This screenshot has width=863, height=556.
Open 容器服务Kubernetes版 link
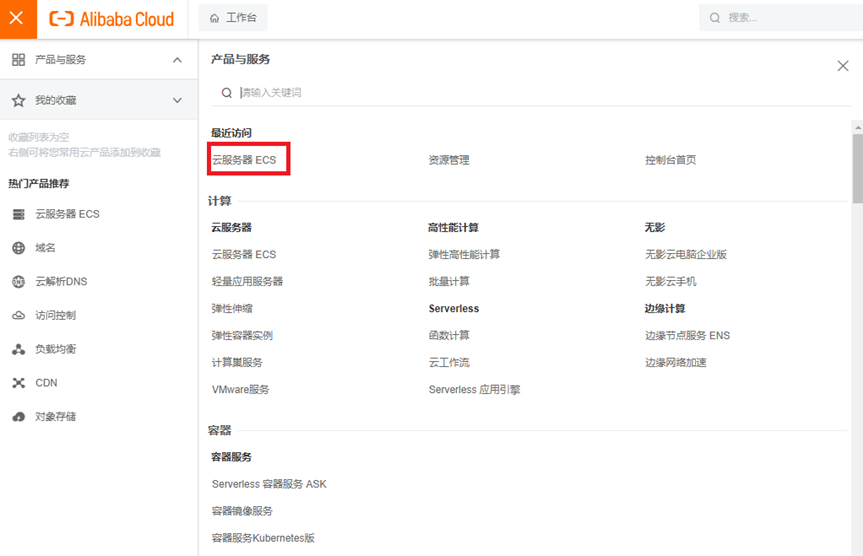click(x=263, y=538)
